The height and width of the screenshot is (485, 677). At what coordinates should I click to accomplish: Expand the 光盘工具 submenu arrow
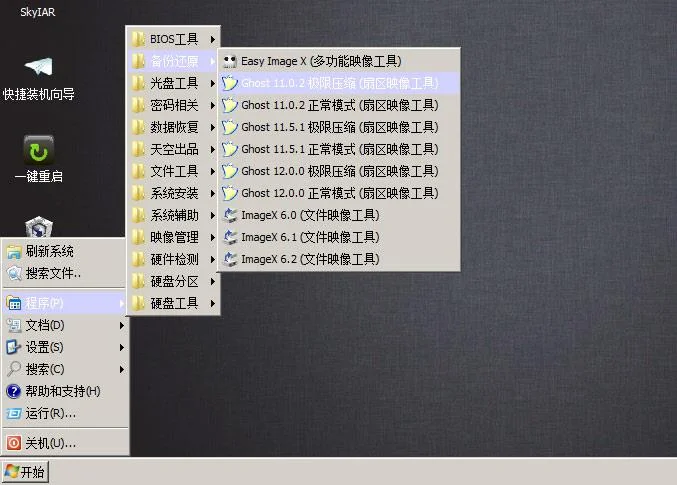[213, 83]
